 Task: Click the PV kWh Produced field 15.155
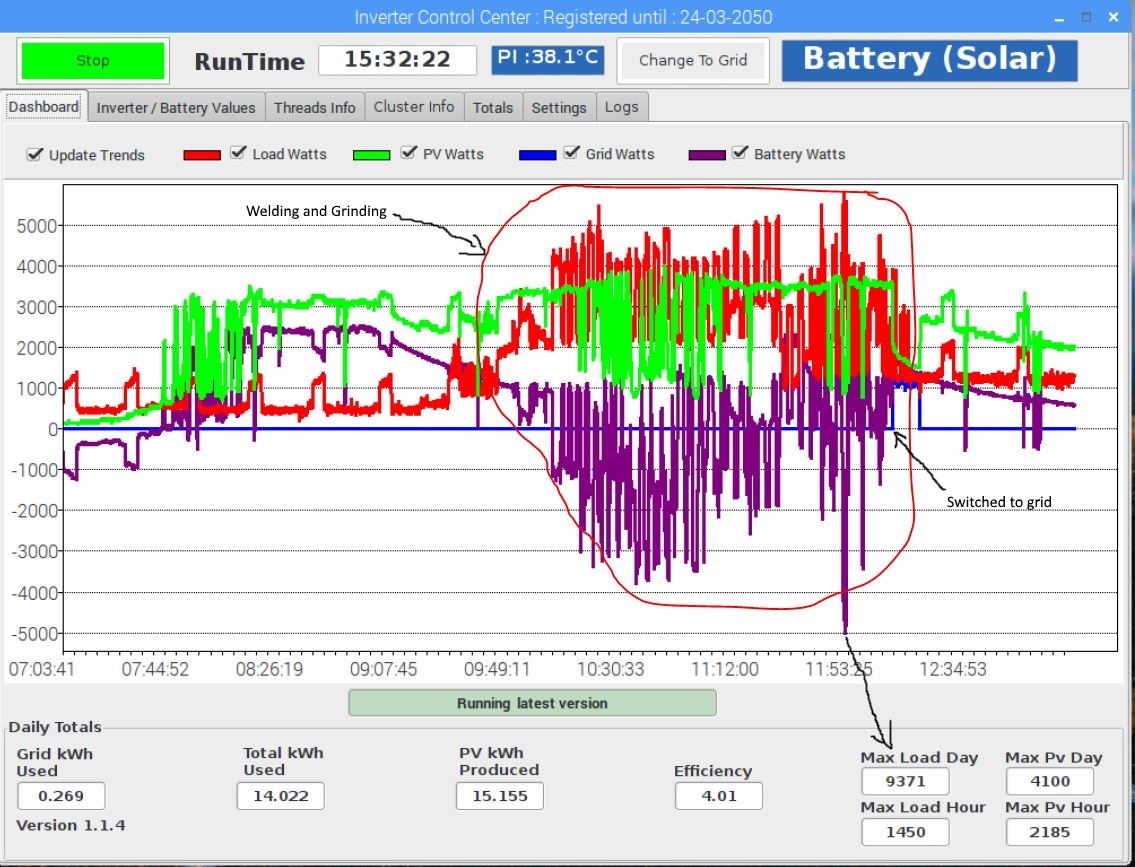[x=499, y=796]
